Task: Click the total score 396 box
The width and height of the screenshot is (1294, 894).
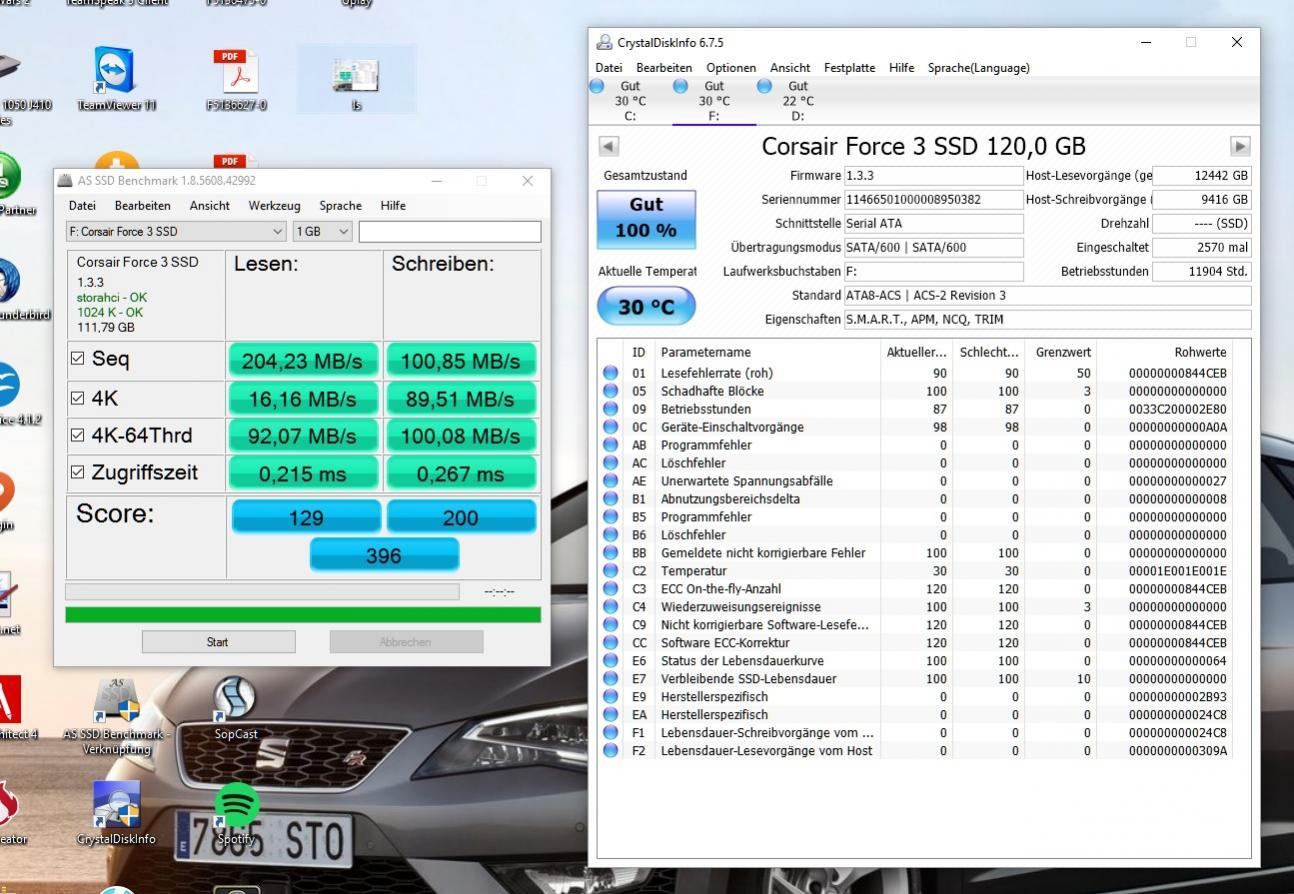Action: pyautogui.click(x=384, y=555)
